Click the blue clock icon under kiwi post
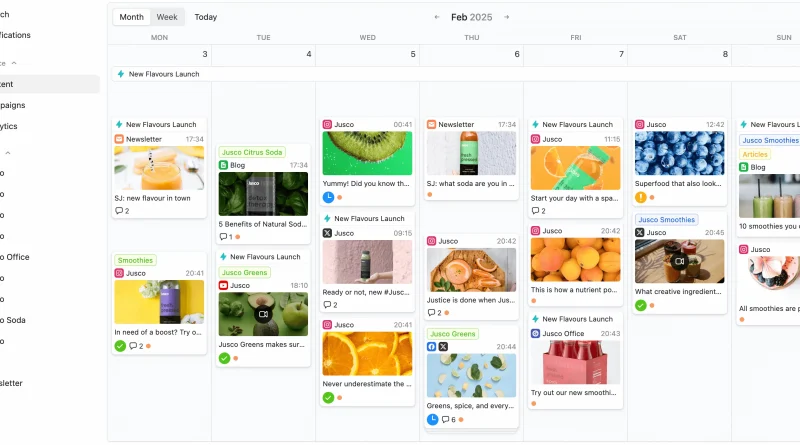The image size is (800, 445). point(328,197)
